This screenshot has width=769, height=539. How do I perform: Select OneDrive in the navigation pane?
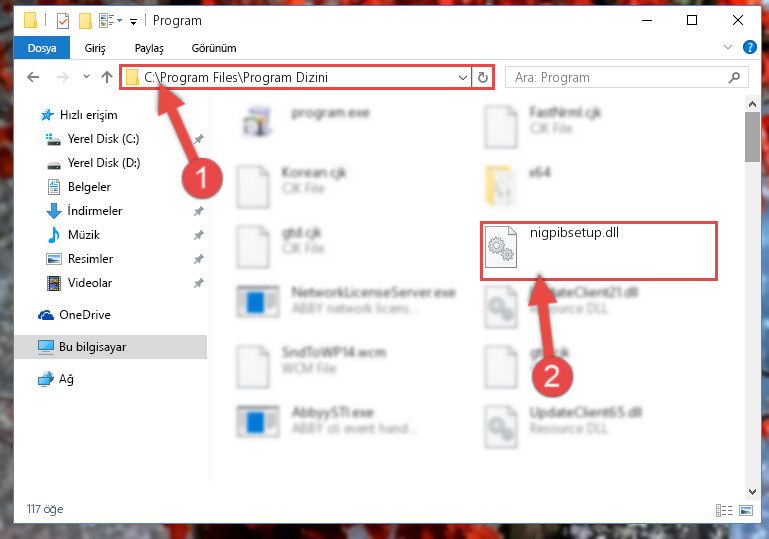[x=74, y=315]
